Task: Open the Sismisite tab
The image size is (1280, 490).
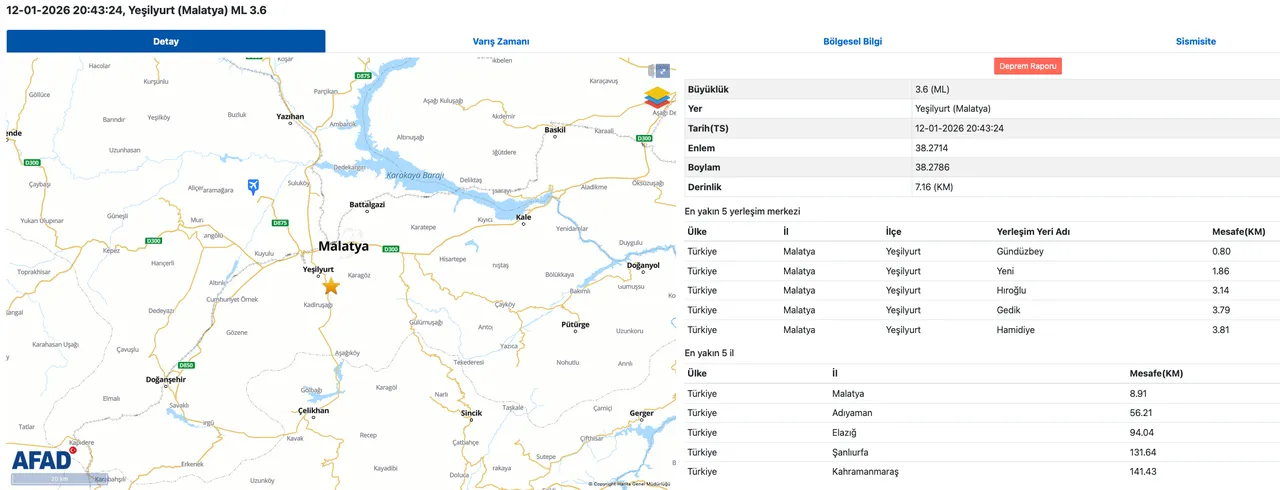Action: click(x=1196, y=41)
